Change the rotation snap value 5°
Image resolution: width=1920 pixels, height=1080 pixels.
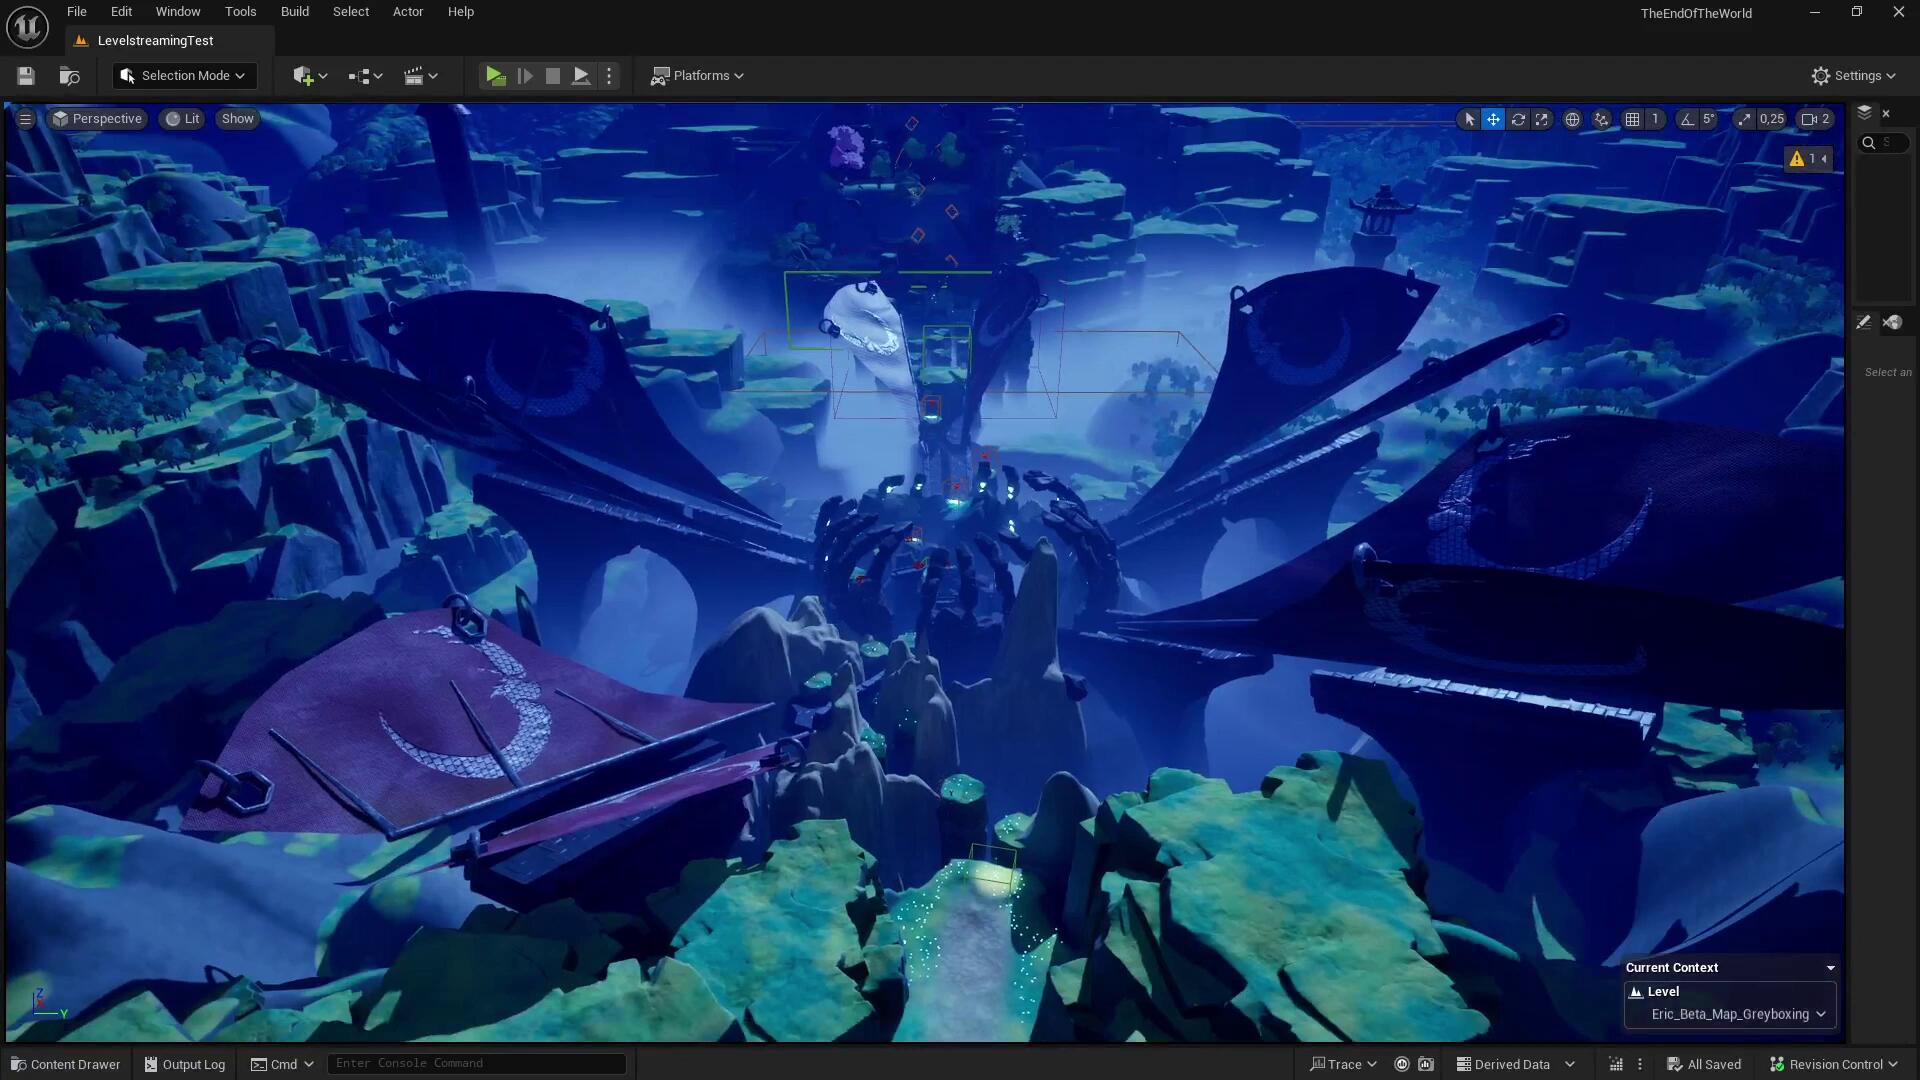1709,119
